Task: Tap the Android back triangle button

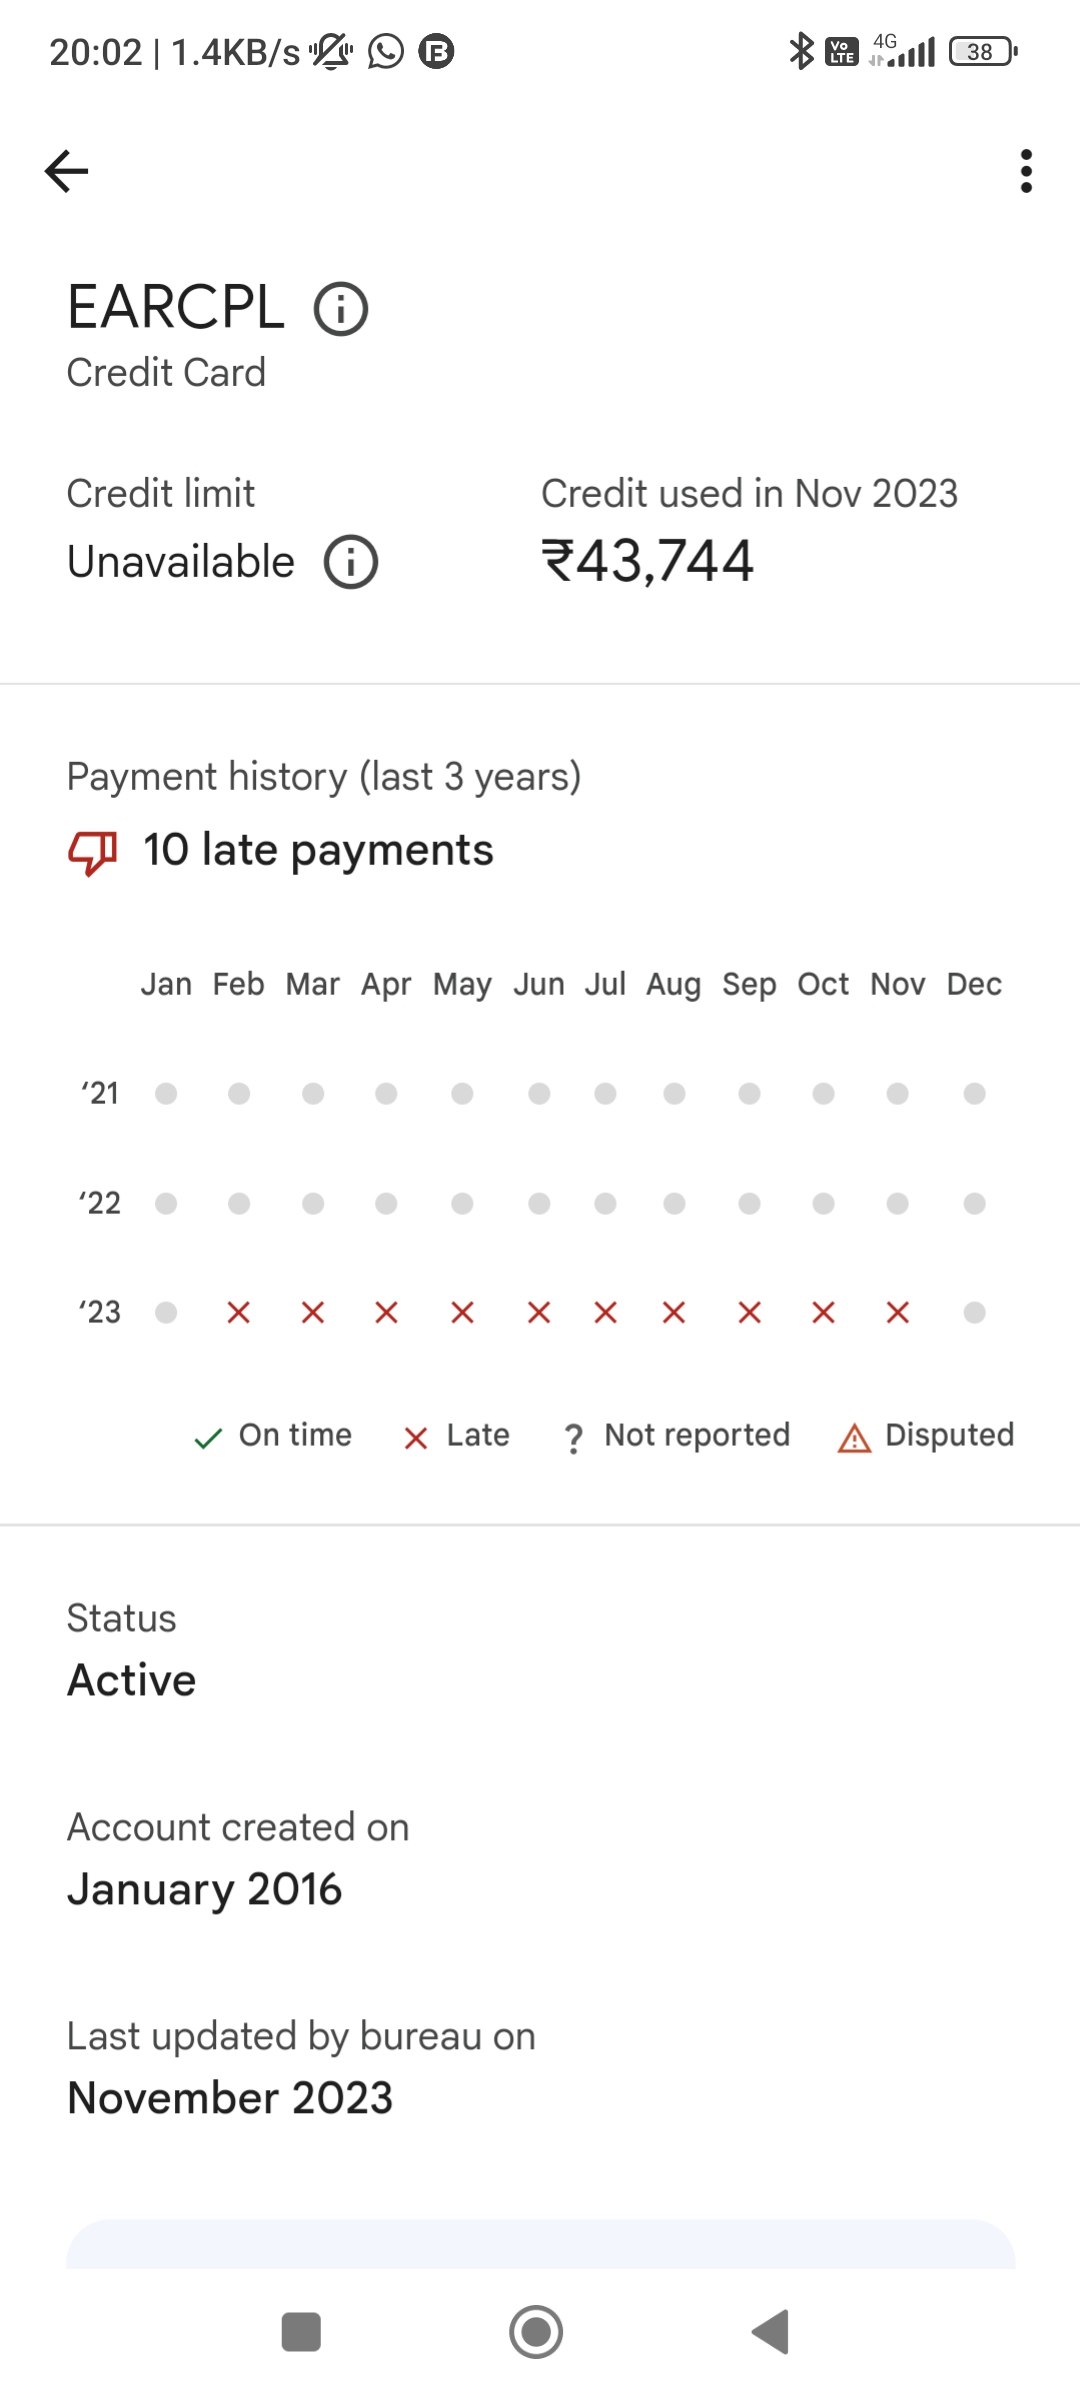Action: tap(771, 2332)
